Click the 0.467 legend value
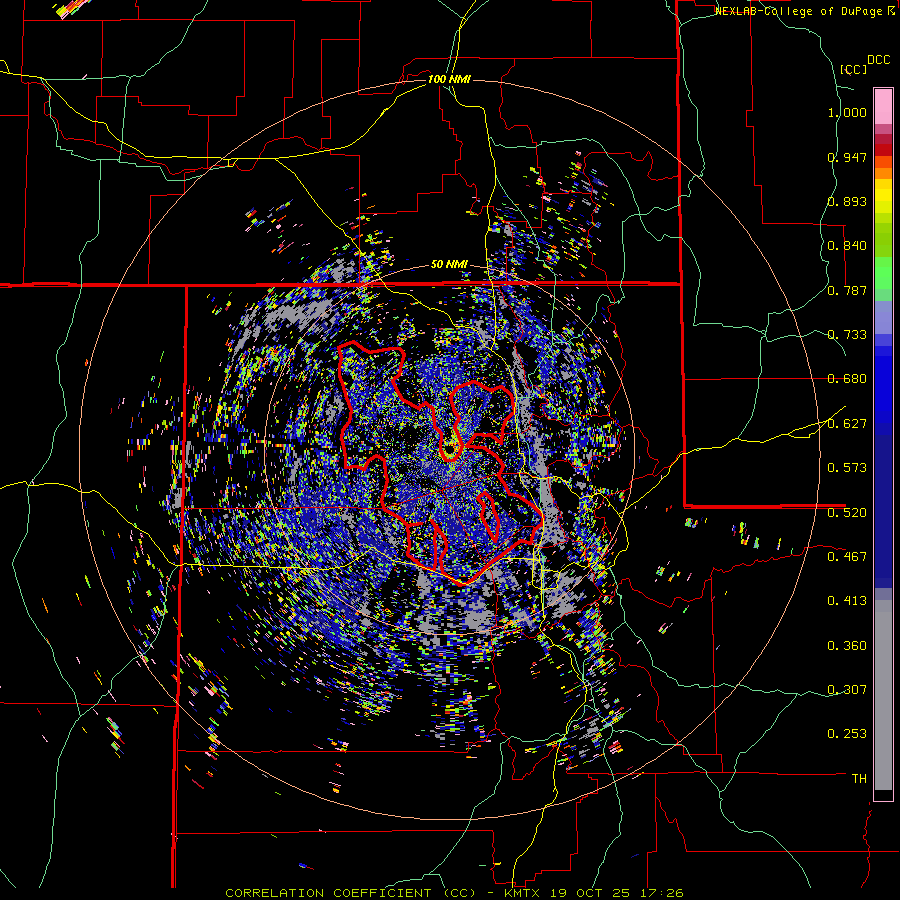900x900 pixels. [847, 556]
